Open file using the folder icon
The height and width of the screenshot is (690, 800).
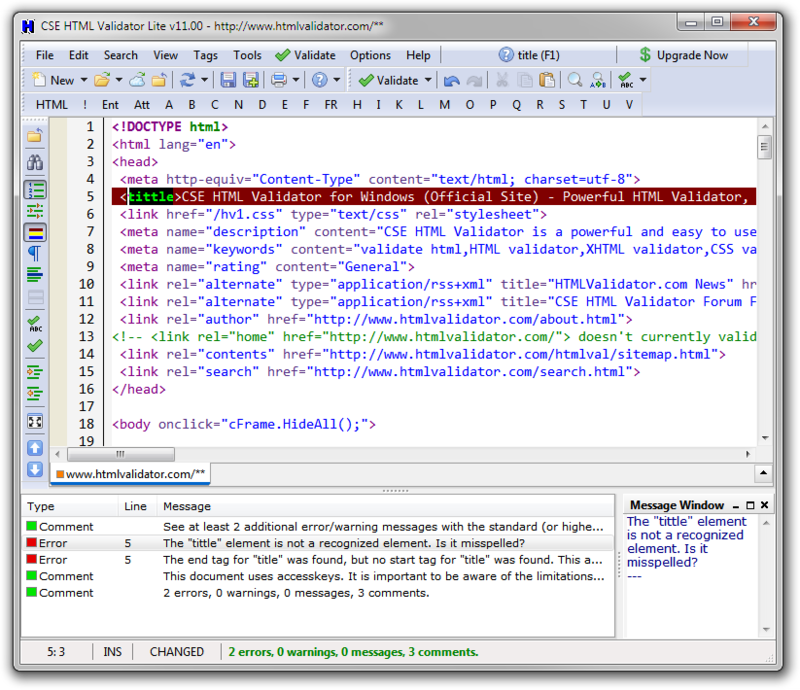pyautogui.click(x=102, y=80)
